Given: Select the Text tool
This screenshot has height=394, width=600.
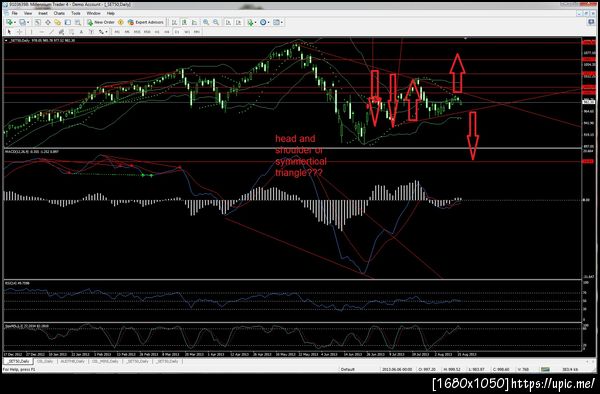Looking at the screenshot, I should [81, 32].
